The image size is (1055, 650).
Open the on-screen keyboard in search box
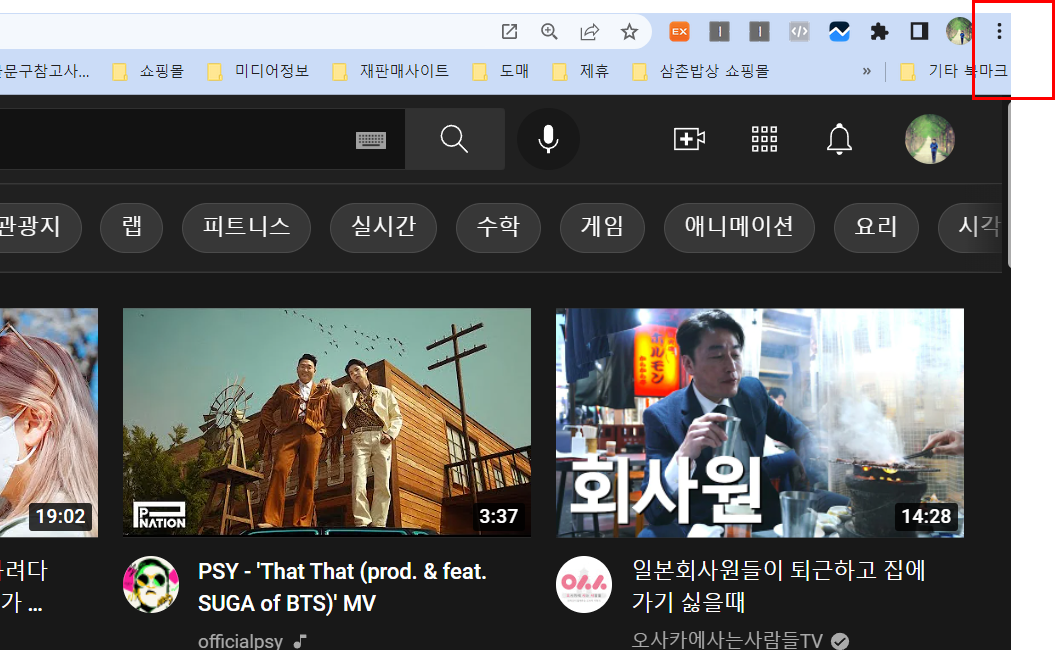(x=371, y=140)
